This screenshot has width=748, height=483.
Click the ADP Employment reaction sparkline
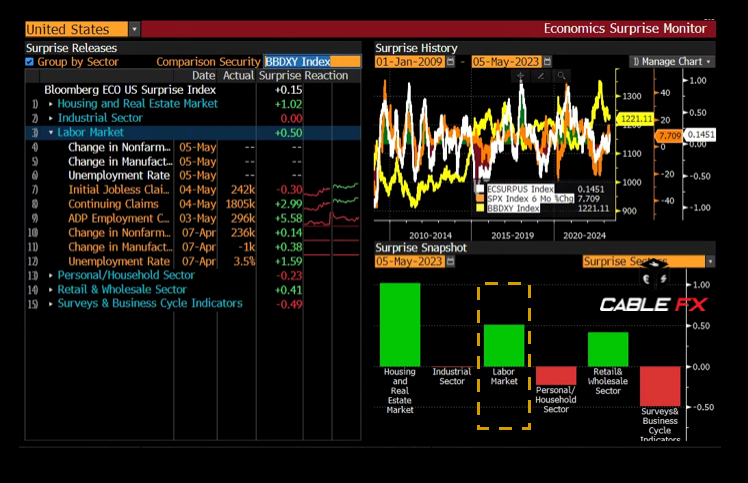point(331,218)
